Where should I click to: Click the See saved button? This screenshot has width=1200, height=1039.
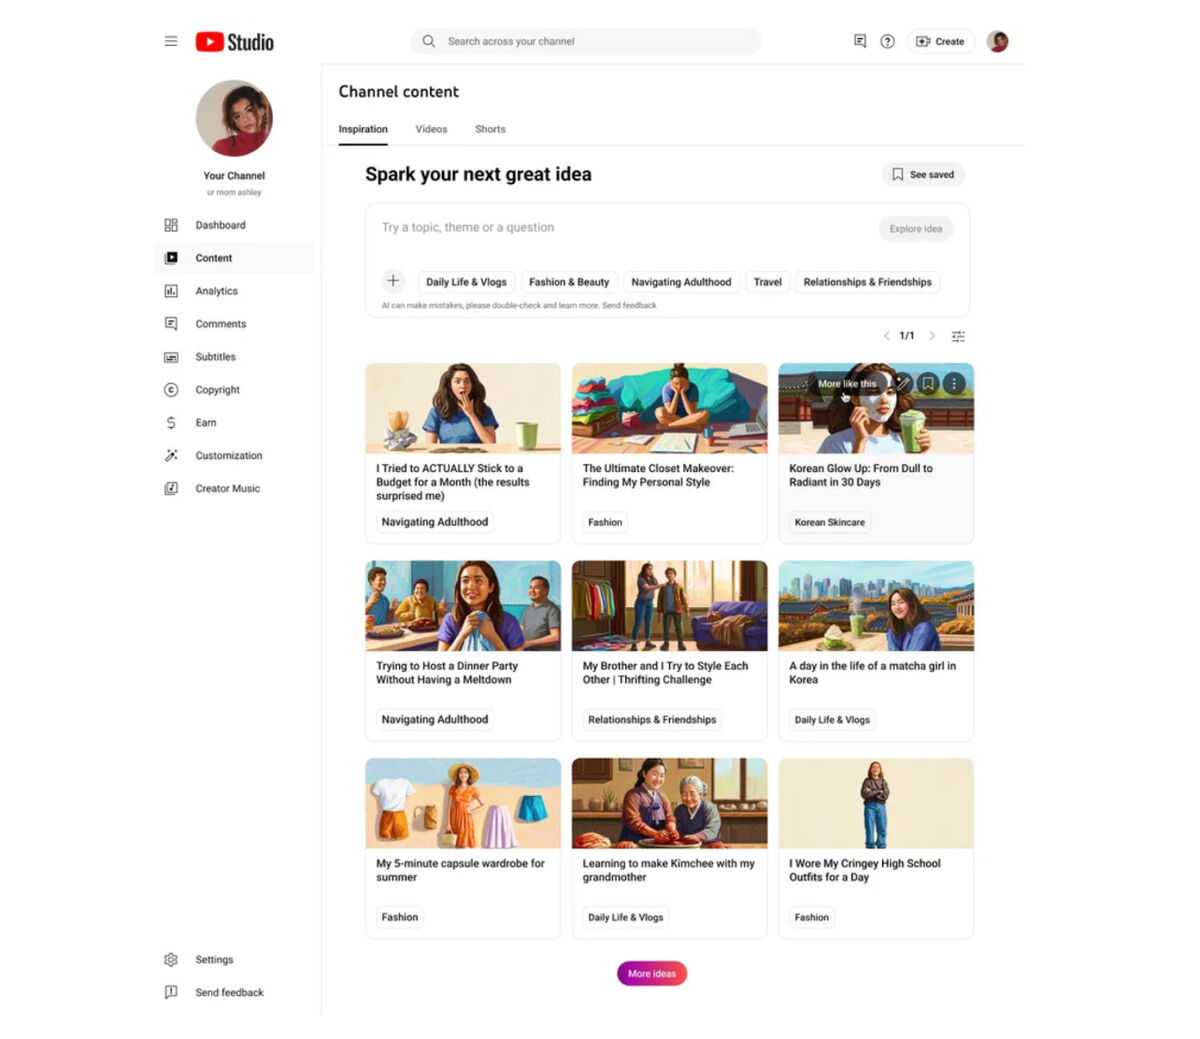tap(922, 174)
